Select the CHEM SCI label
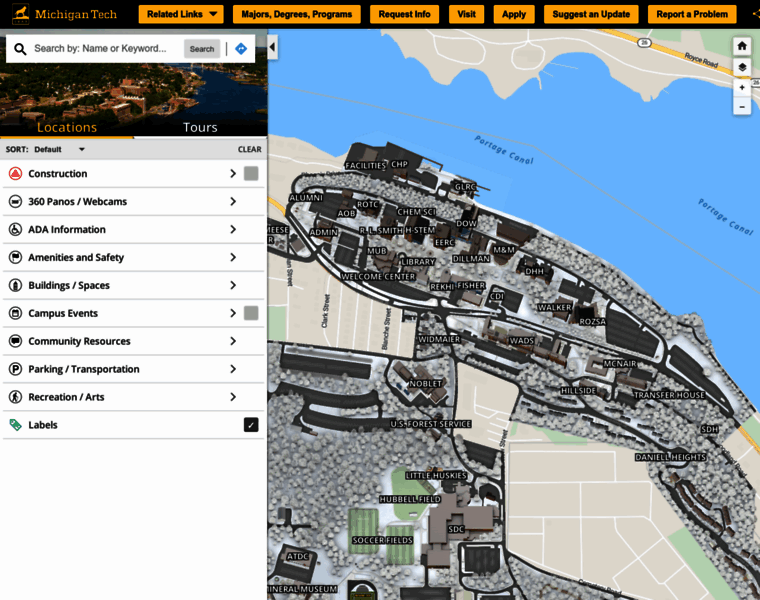The image size is (760, 600). [416, 212]
